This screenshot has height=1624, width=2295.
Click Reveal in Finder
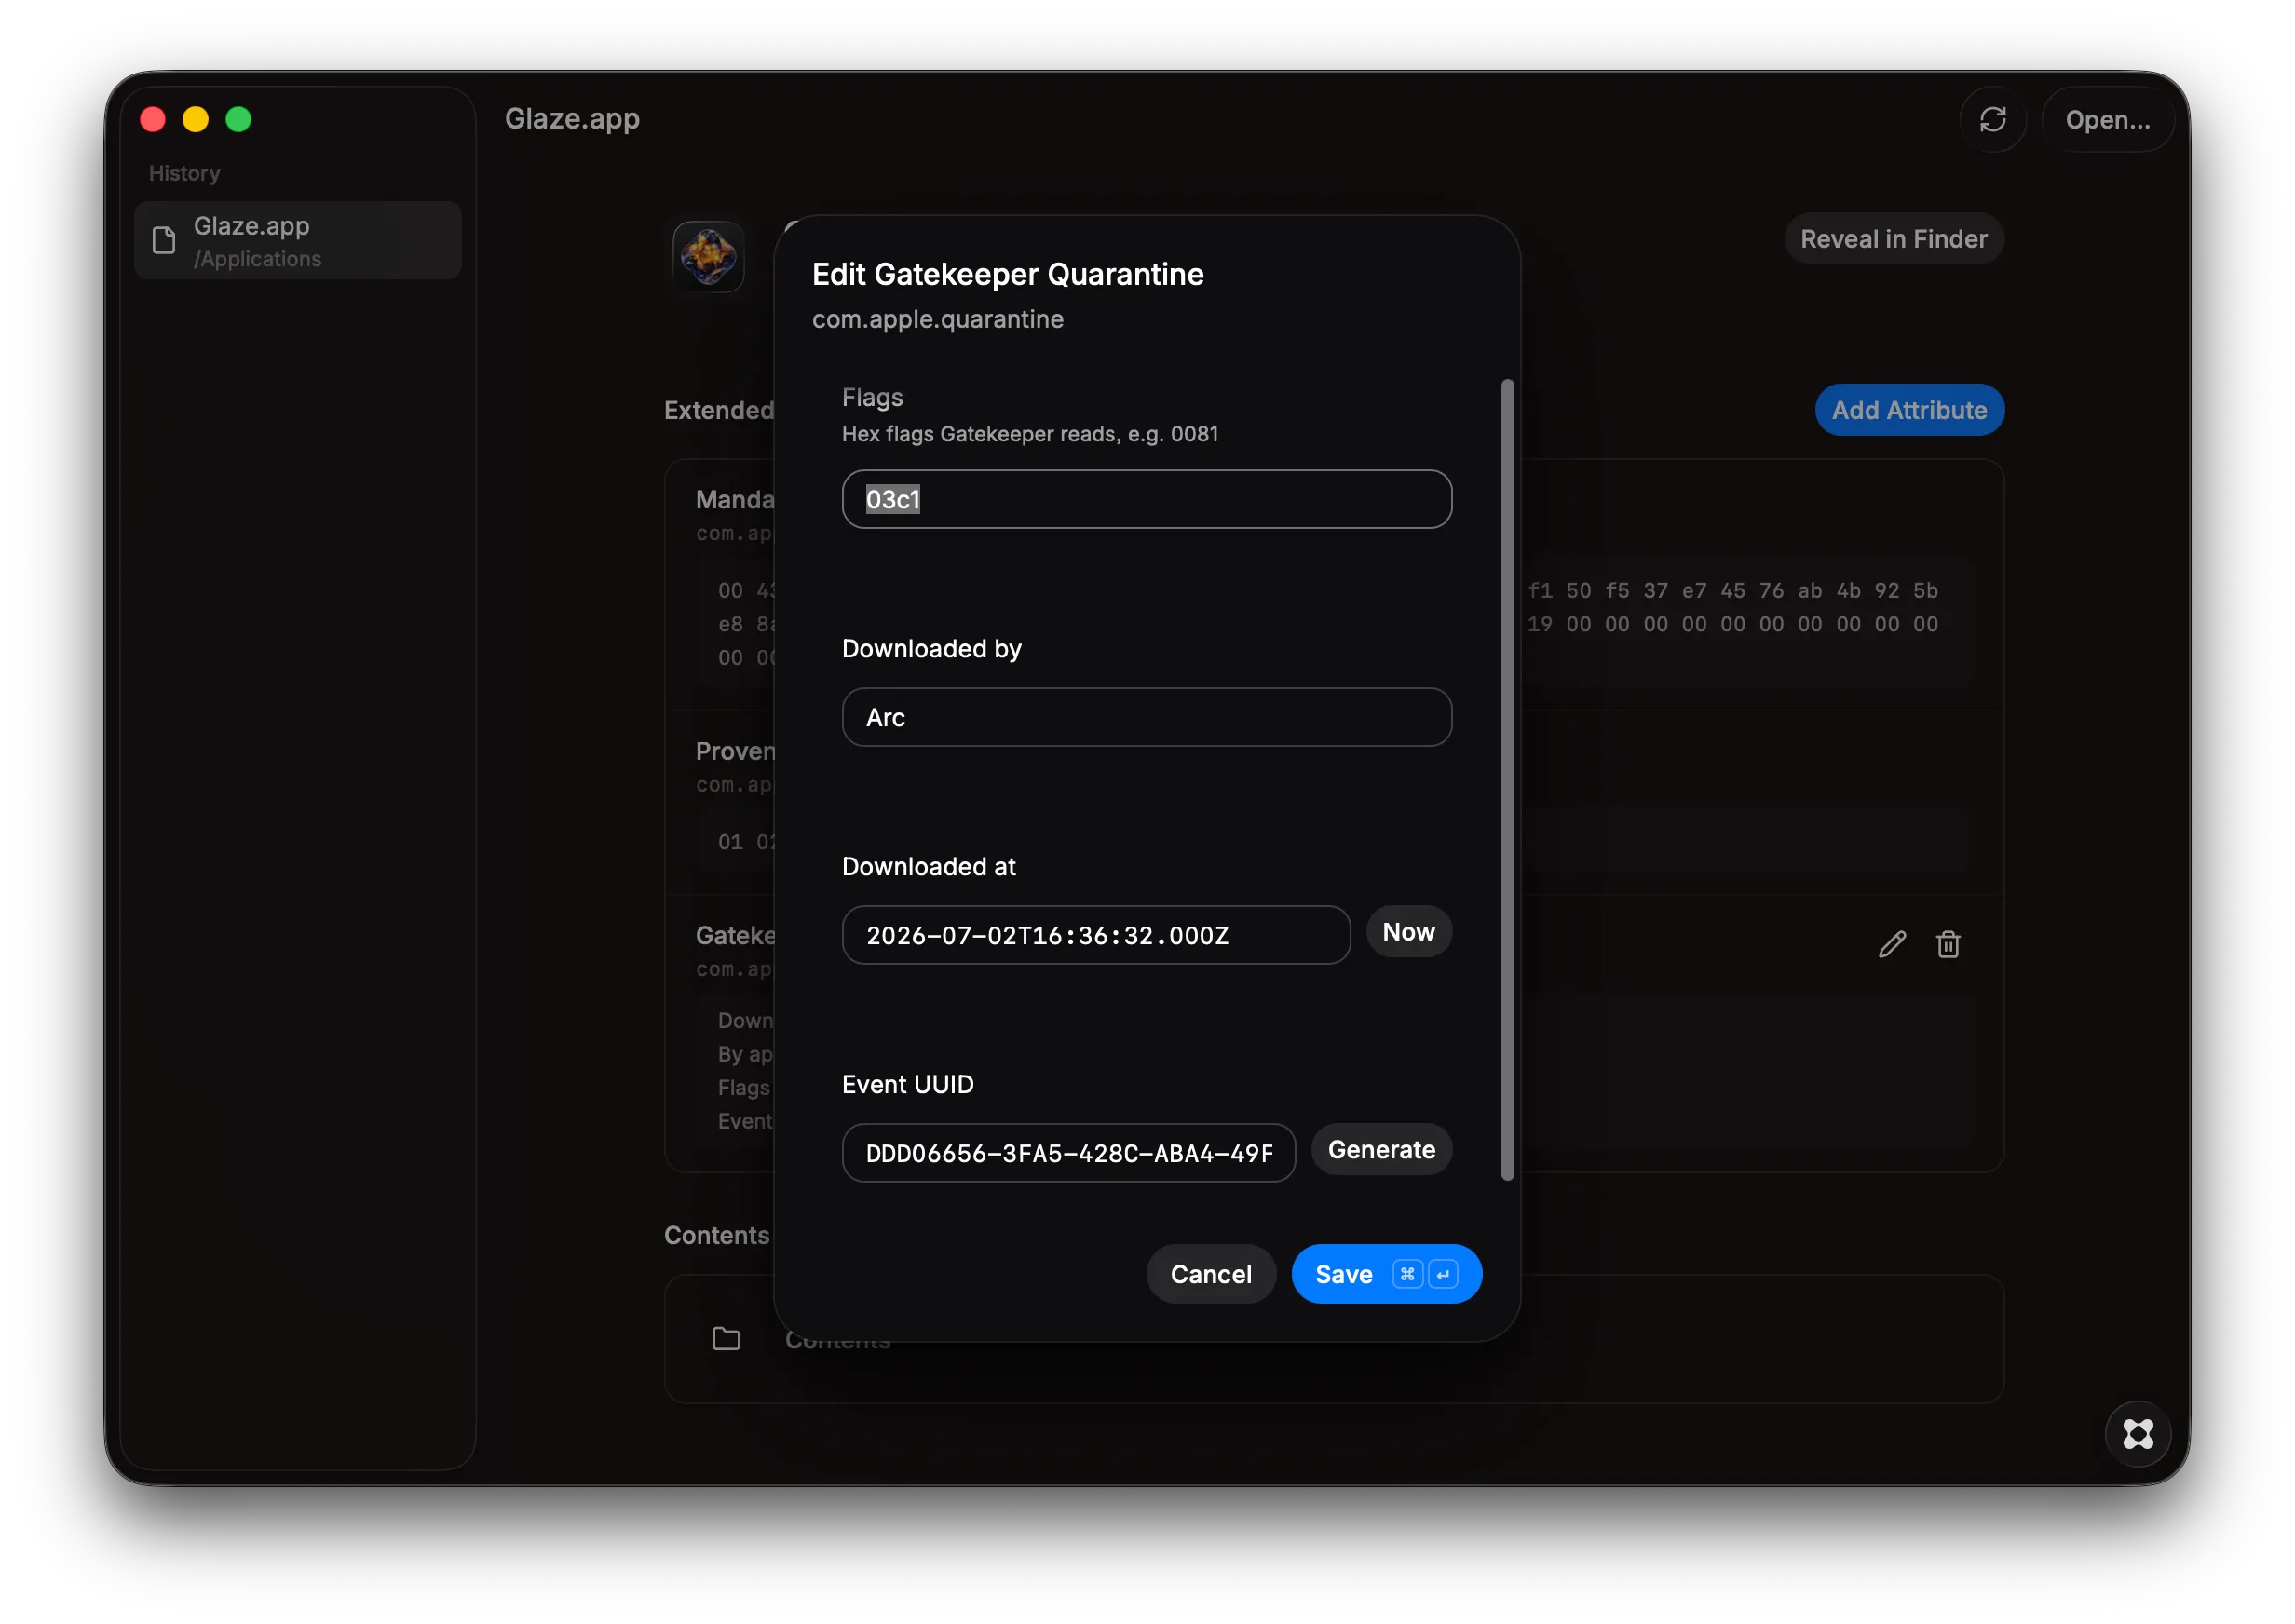[x=1893, y=239]
